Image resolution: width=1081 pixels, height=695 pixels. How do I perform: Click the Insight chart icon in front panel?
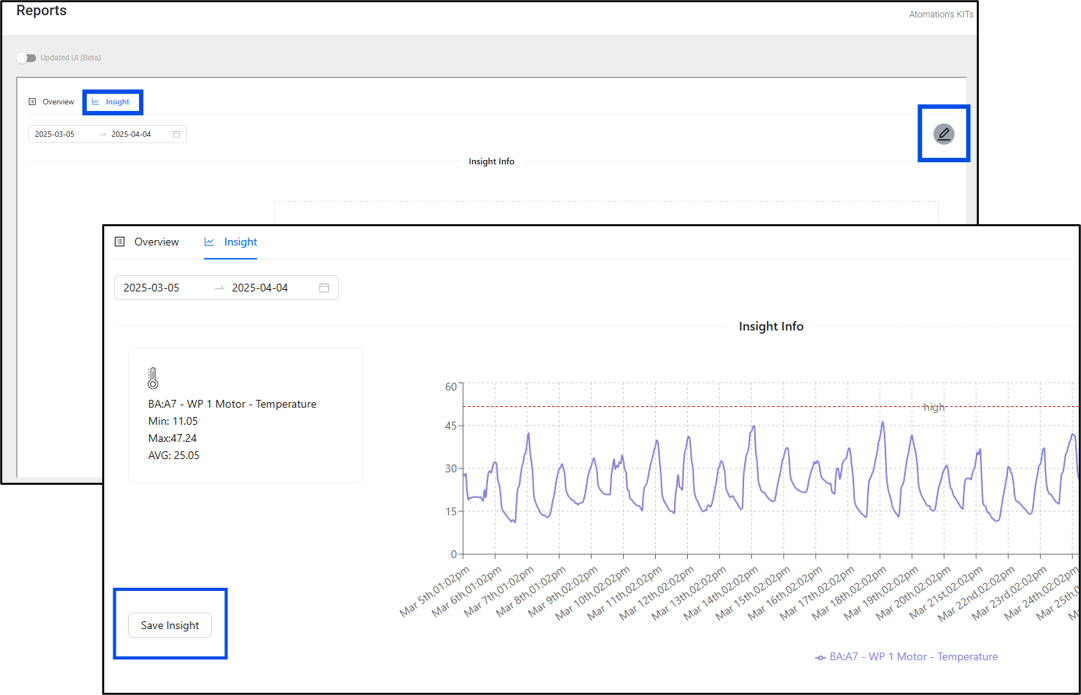pos(210,242)
